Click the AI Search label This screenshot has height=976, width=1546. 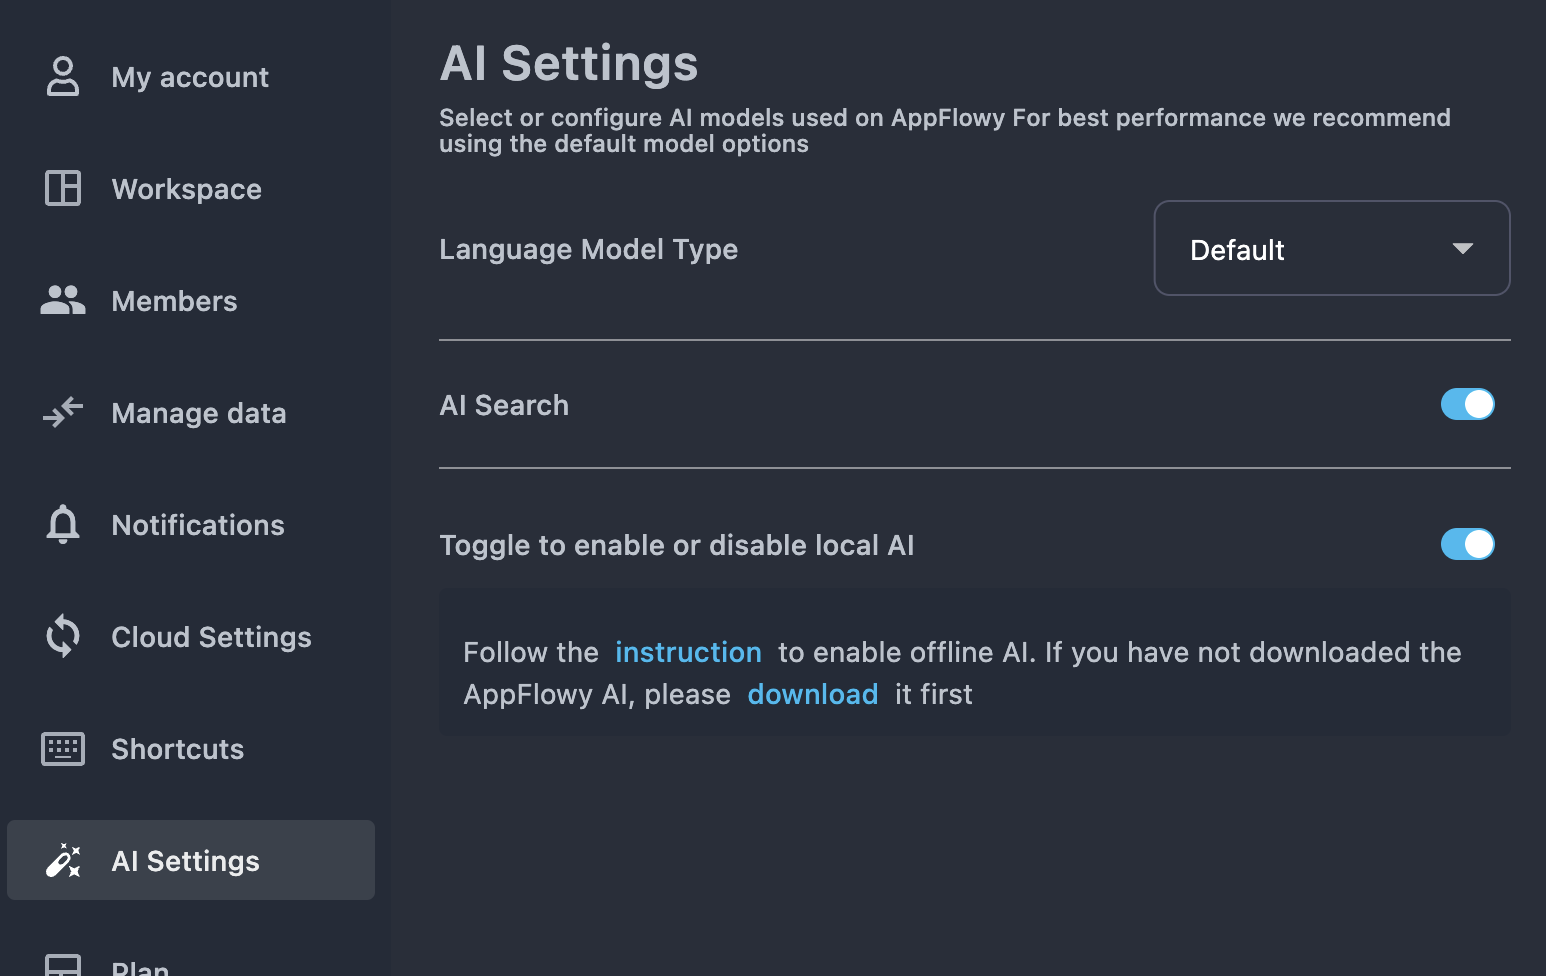[504, 405]
